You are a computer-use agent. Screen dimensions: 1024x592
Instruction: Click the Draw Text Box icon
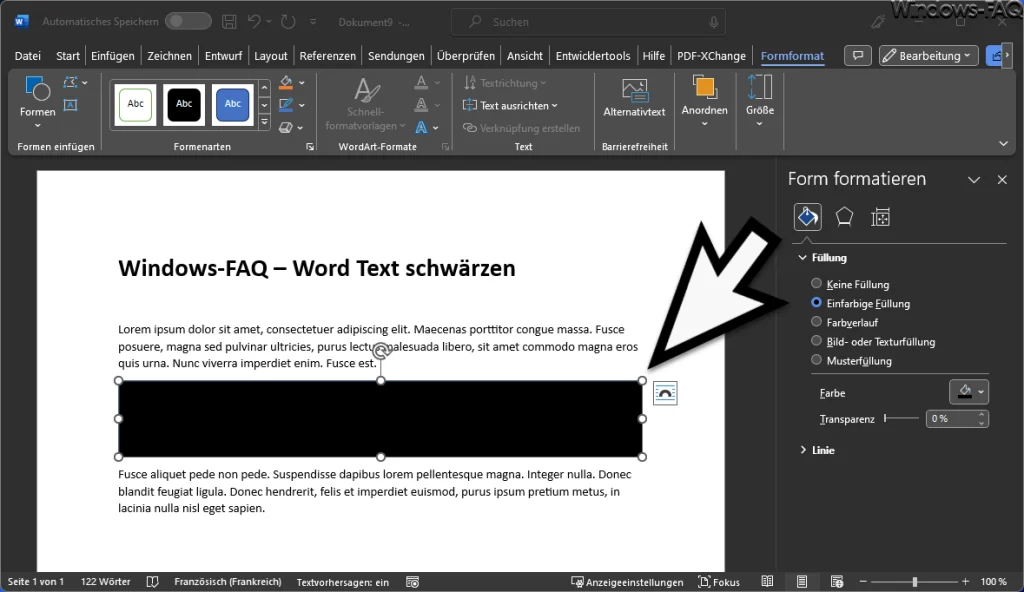click(x=71, y=105)
